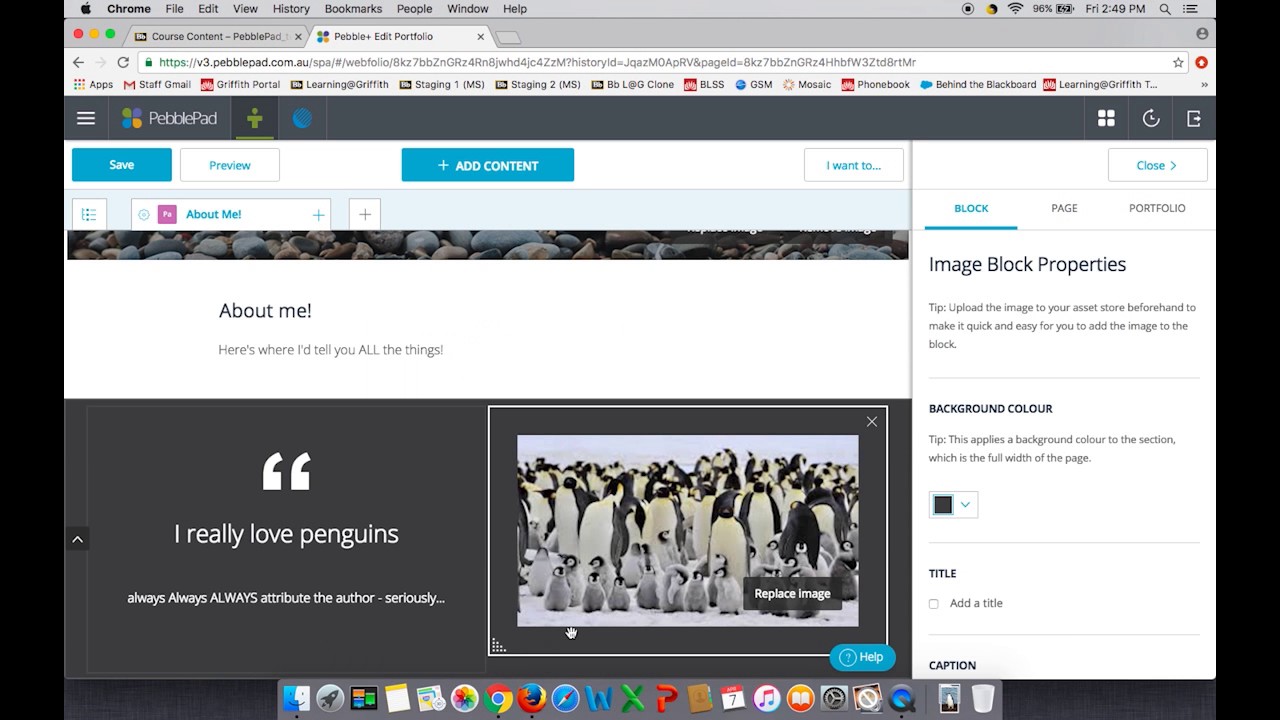Click the Save button
Image resolution: width=1280 pixels, height=720 pixels.
[x=122, y=165]
